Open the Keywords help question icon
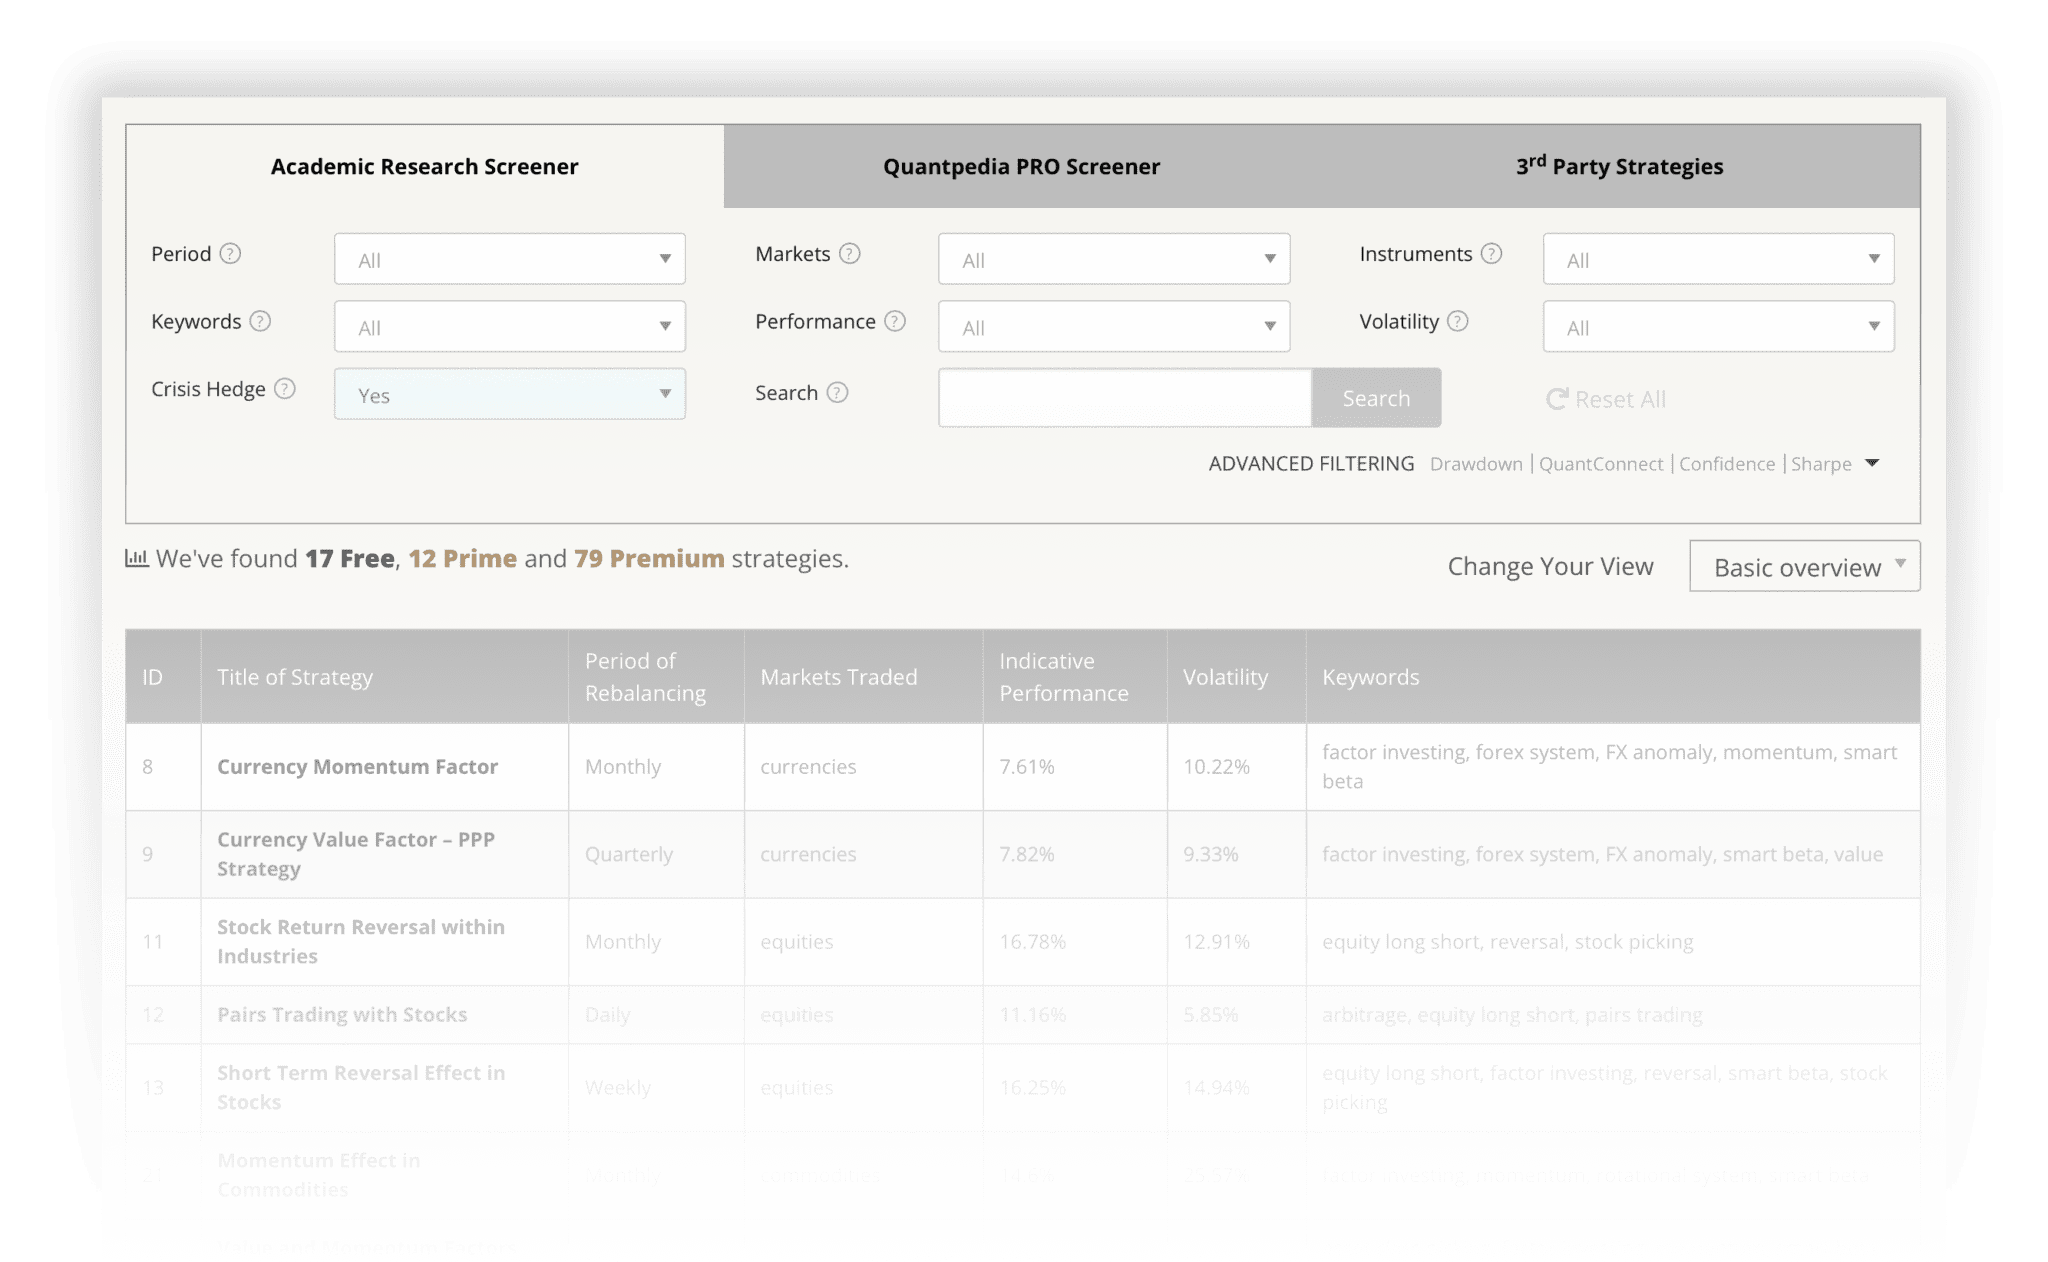 click(260, 321)
